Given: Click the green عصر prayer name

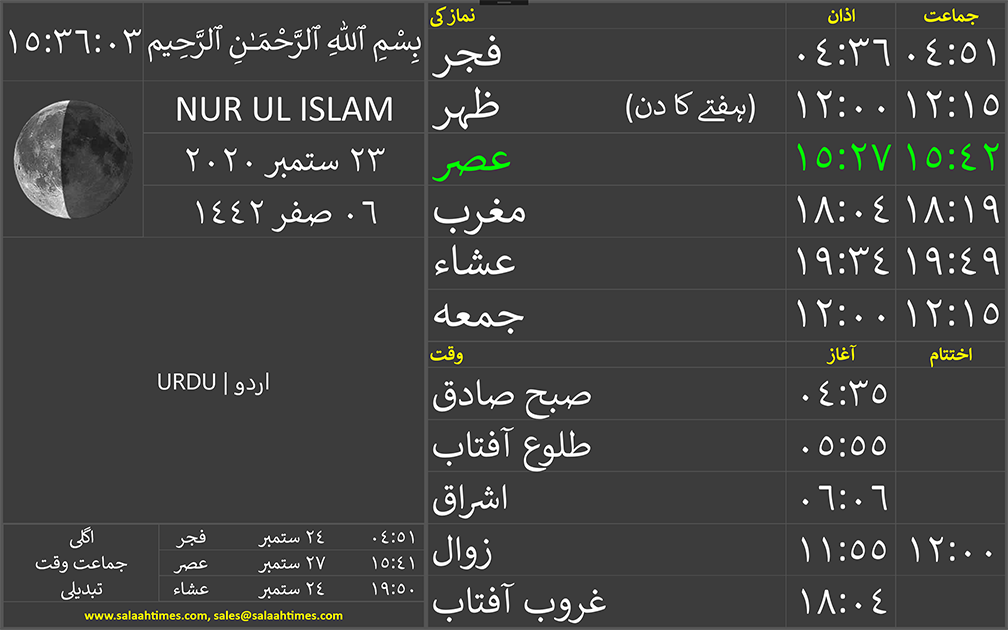Looking at the screenshot, I should pyautogui.click(x=471, y=159).
